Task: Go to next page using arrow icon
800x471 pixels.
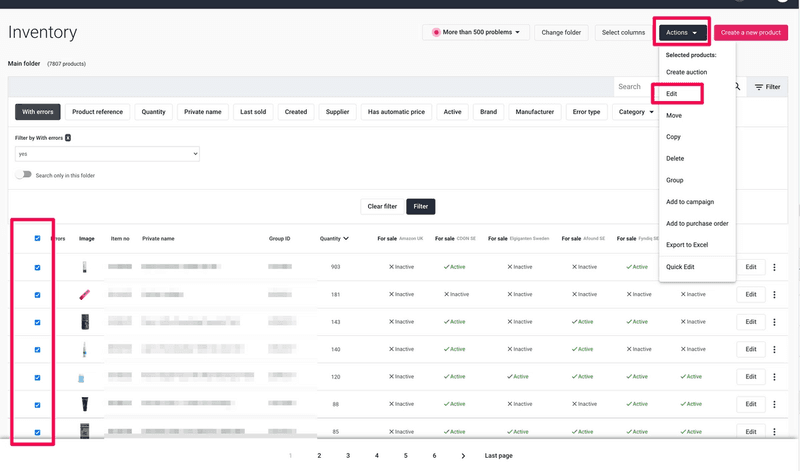Action: pos(463,456)
